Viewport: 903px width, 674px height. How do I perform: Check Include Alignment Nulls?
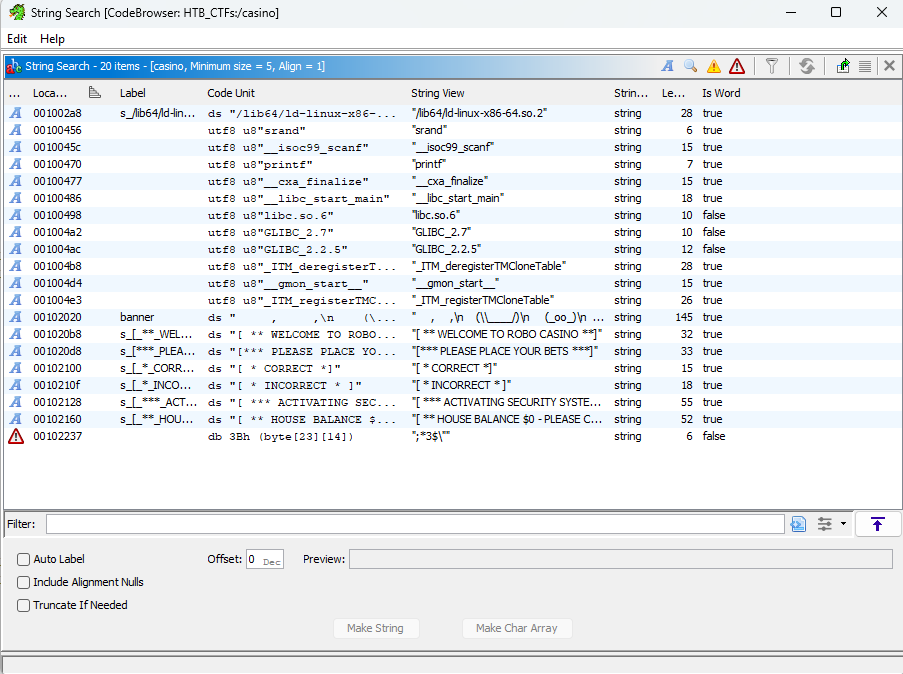(x=24, y=582)
